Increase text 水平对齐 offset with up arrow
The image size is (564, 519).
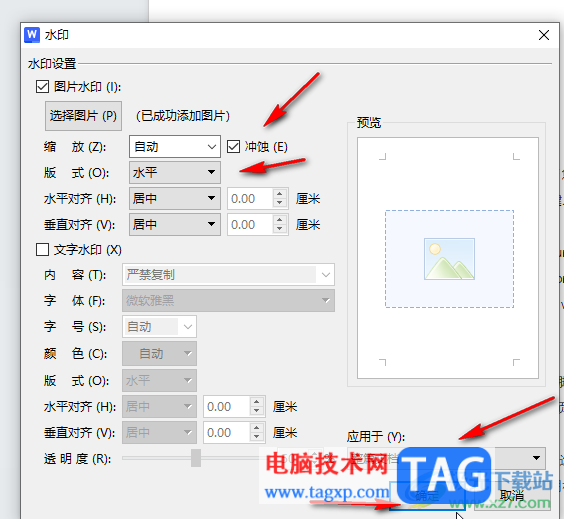(256, 402)
